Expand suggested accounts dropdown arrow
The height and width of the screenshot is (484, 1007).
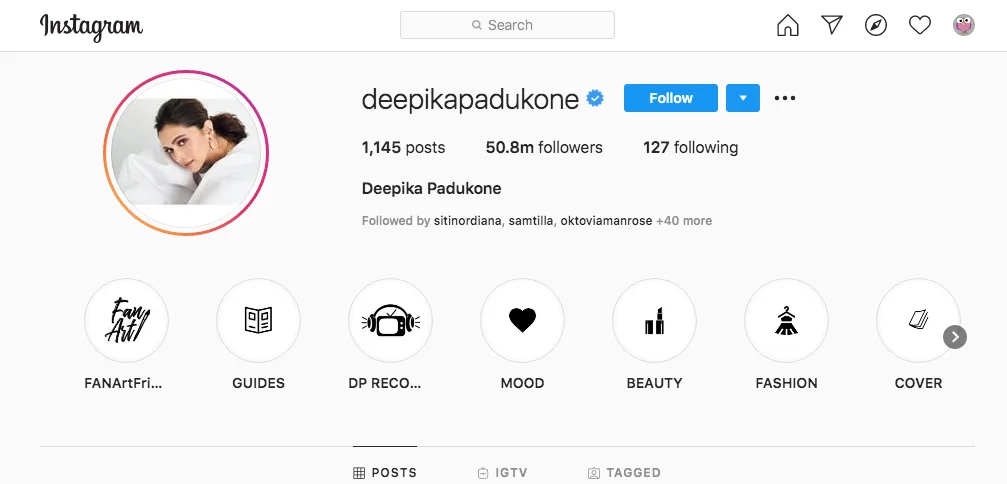(743, 98)
